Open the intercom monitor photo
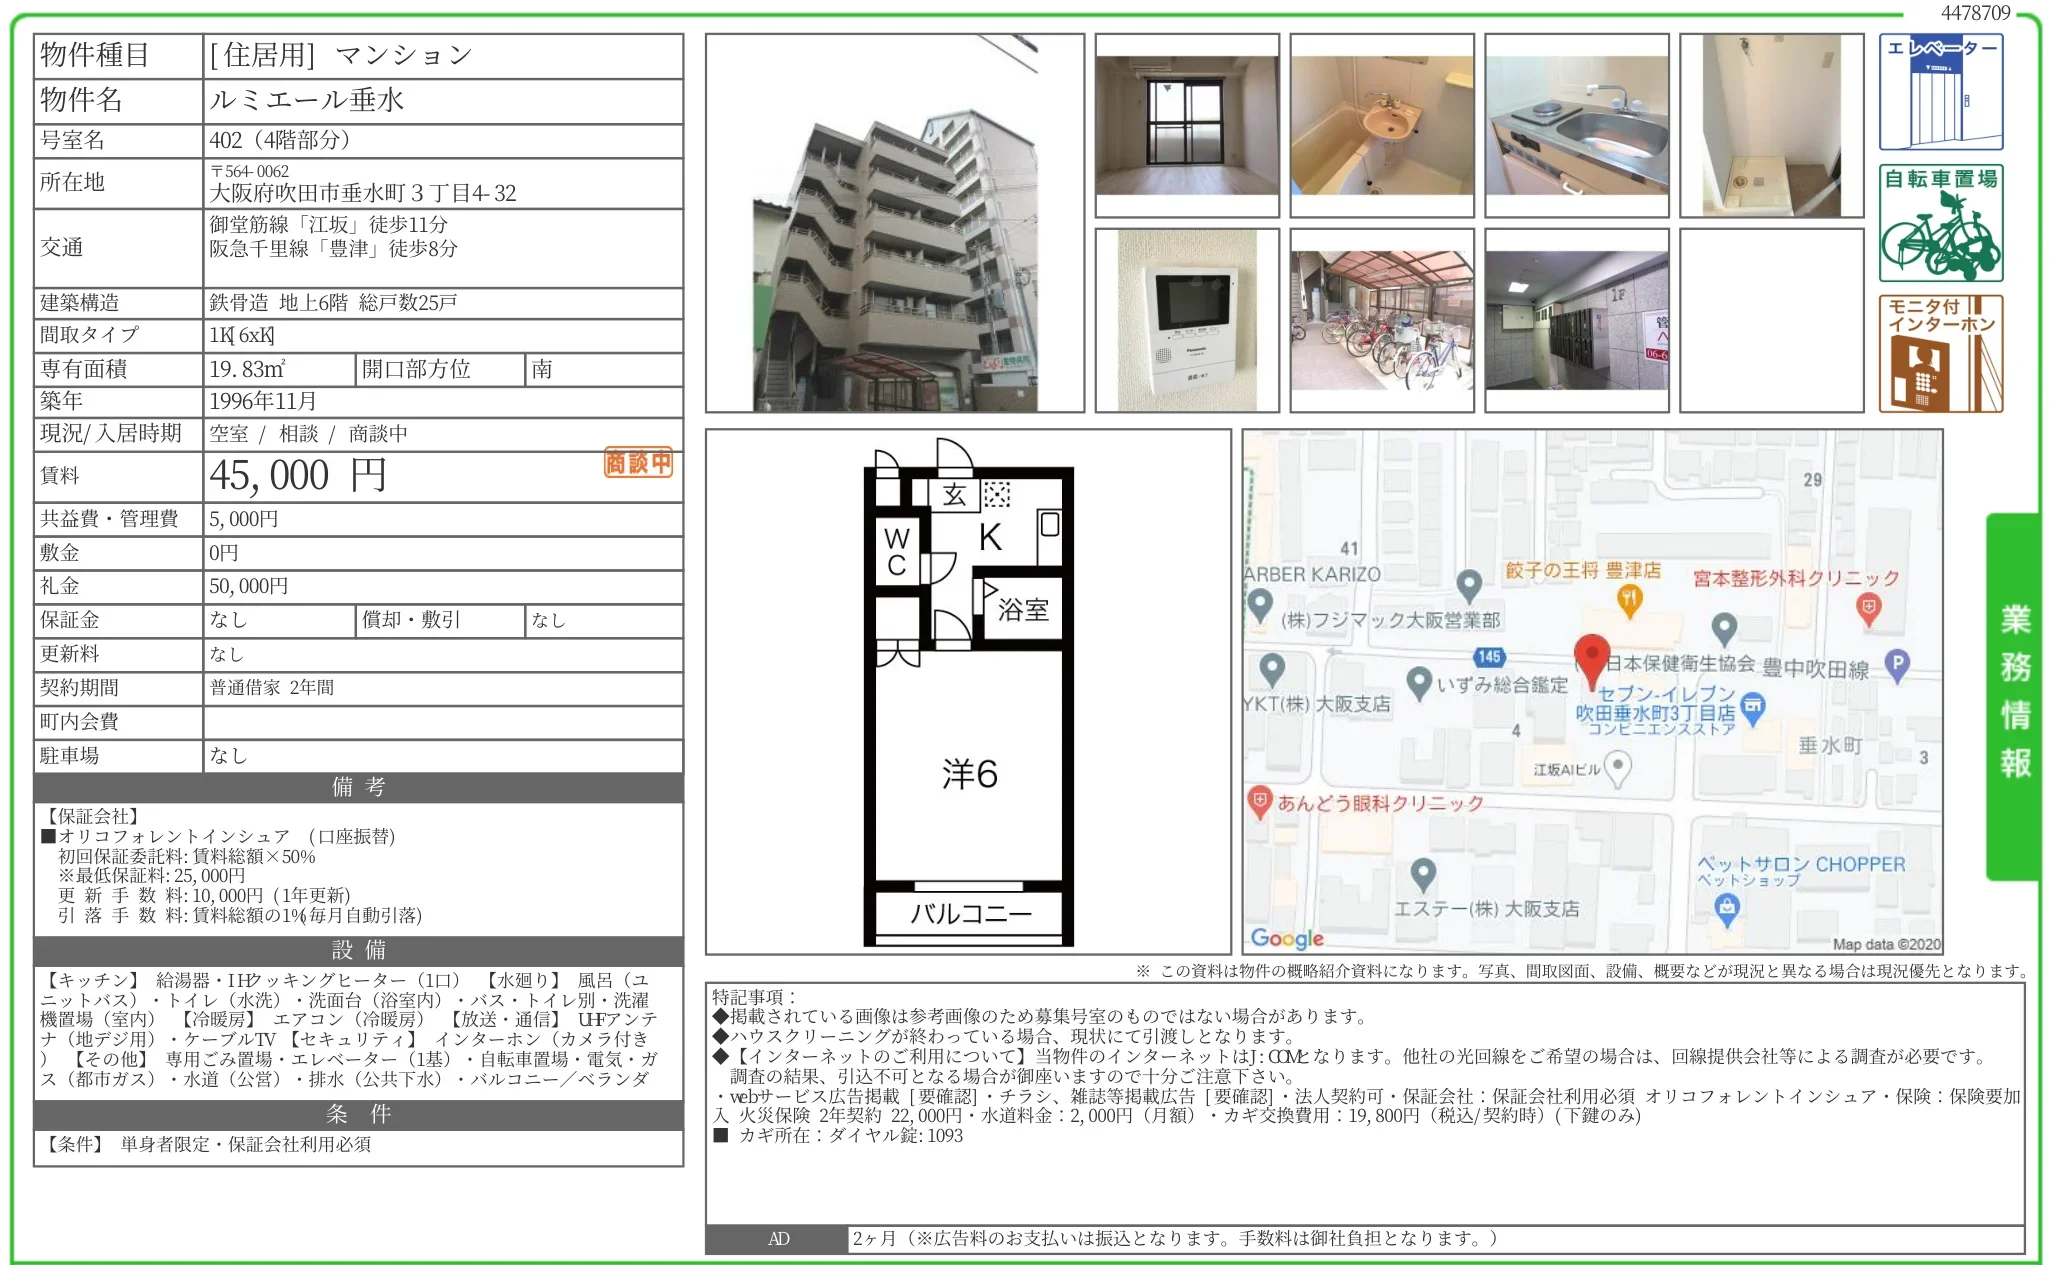2056x1265 pixels. pyautogui.click(x=1187, y=320)
